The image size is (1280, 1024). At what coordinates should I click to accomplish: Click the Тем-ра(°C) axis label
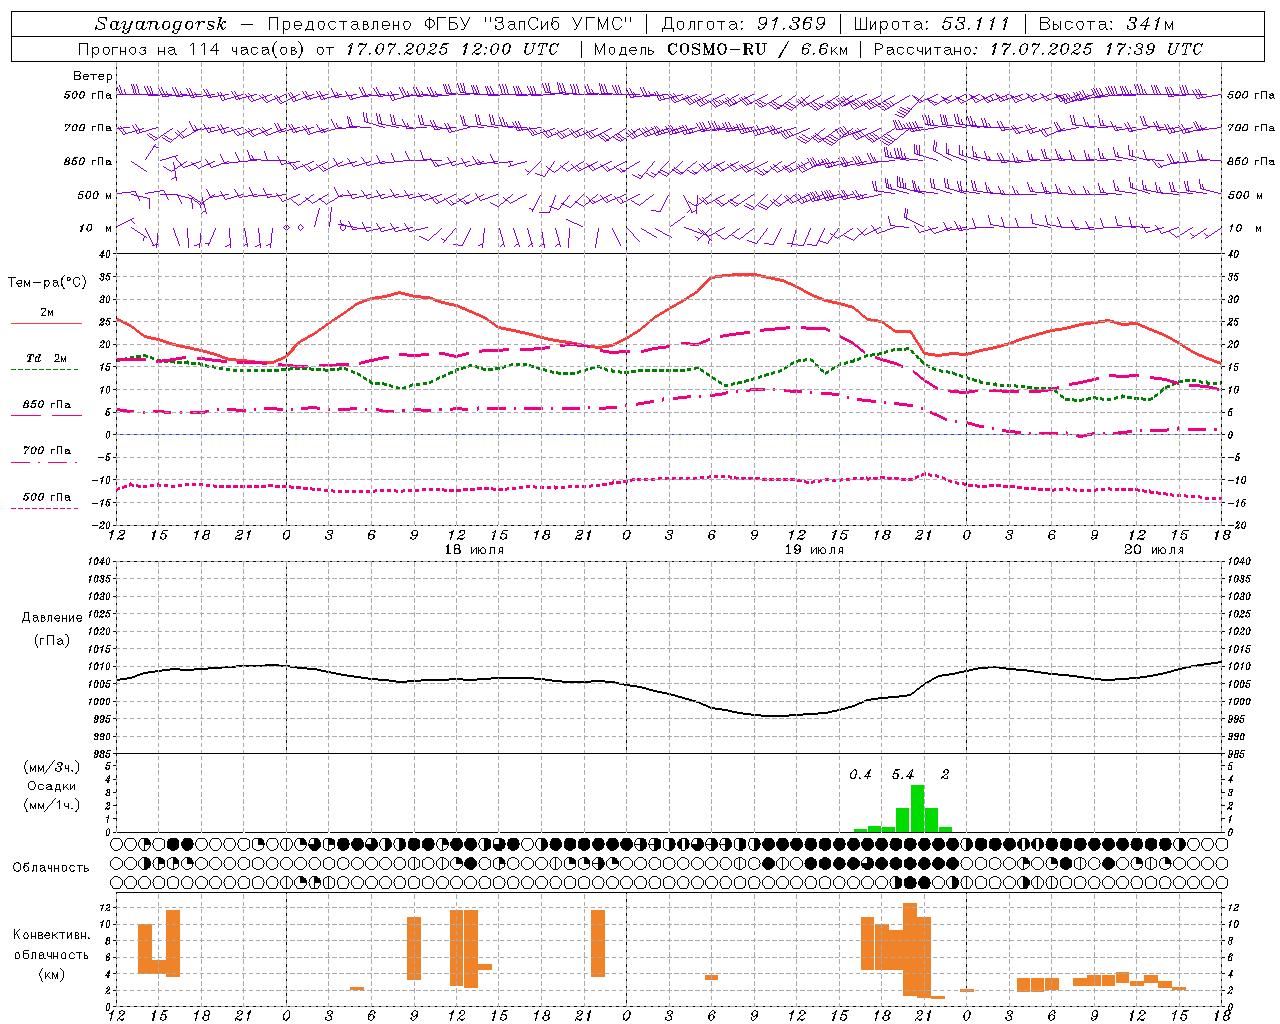[48, 283]
